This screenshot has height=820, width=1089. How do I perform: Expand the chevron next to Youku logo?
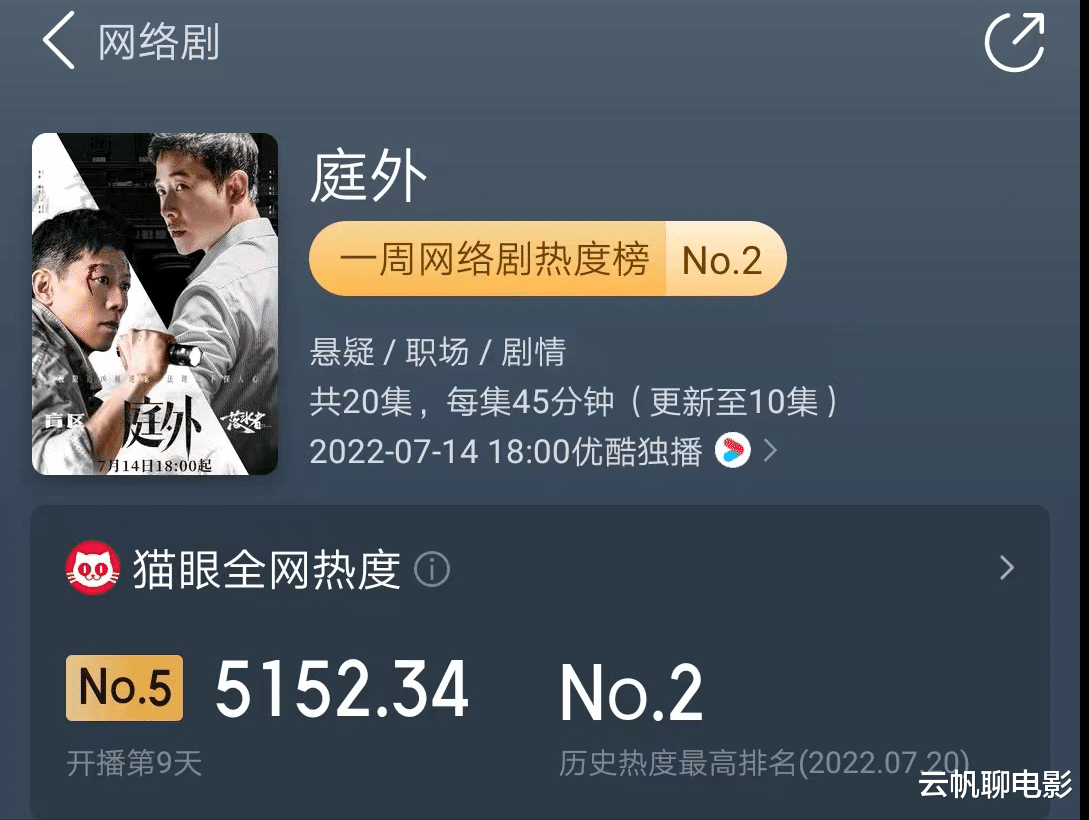click(770, 451)
